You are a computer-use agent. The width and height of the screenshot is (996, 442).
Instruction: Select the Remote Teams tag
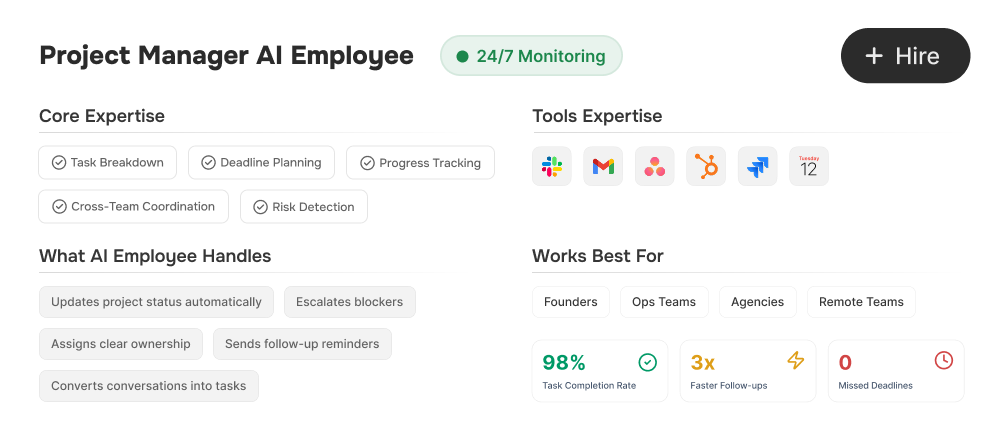[x=861, y=302]
